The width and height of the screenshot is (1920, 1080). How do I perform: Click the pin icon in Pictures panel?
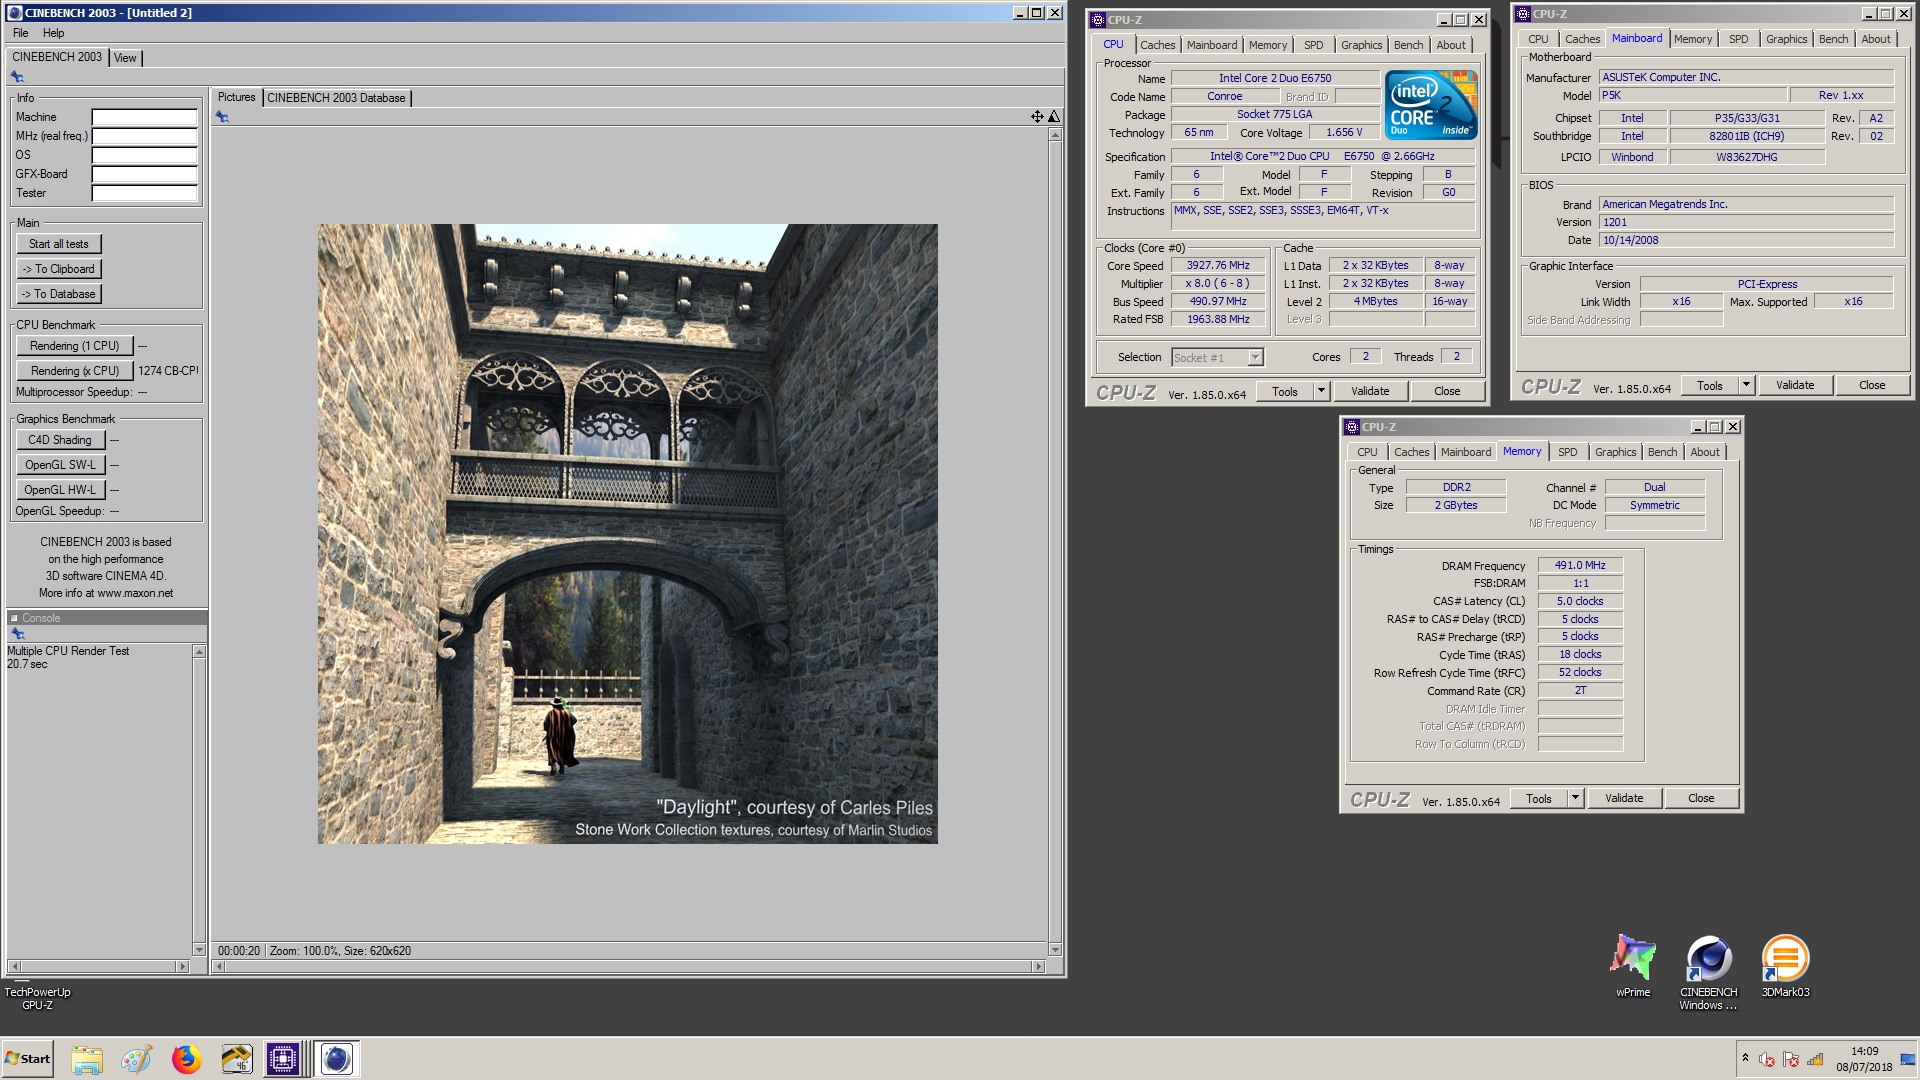click(222, 117)
